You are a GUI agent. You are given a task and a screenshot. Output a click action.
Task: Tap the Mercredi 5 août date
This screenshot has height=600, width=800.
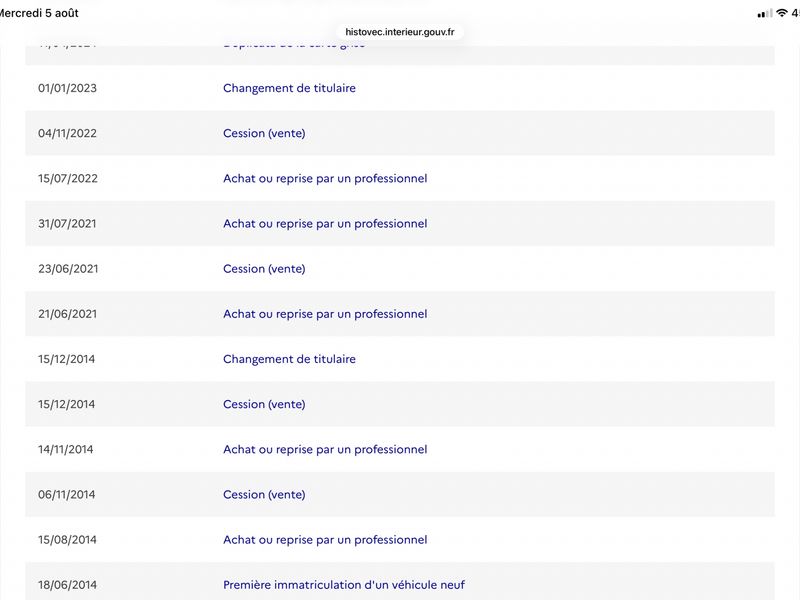click(x=39, y=13)
